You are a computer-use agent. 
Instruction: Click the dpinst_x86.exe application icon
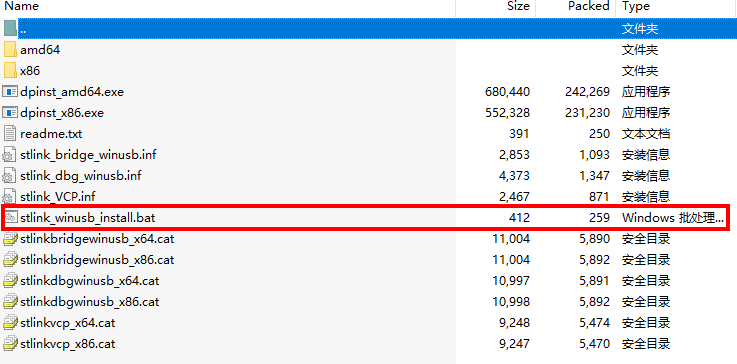[10, 113]
